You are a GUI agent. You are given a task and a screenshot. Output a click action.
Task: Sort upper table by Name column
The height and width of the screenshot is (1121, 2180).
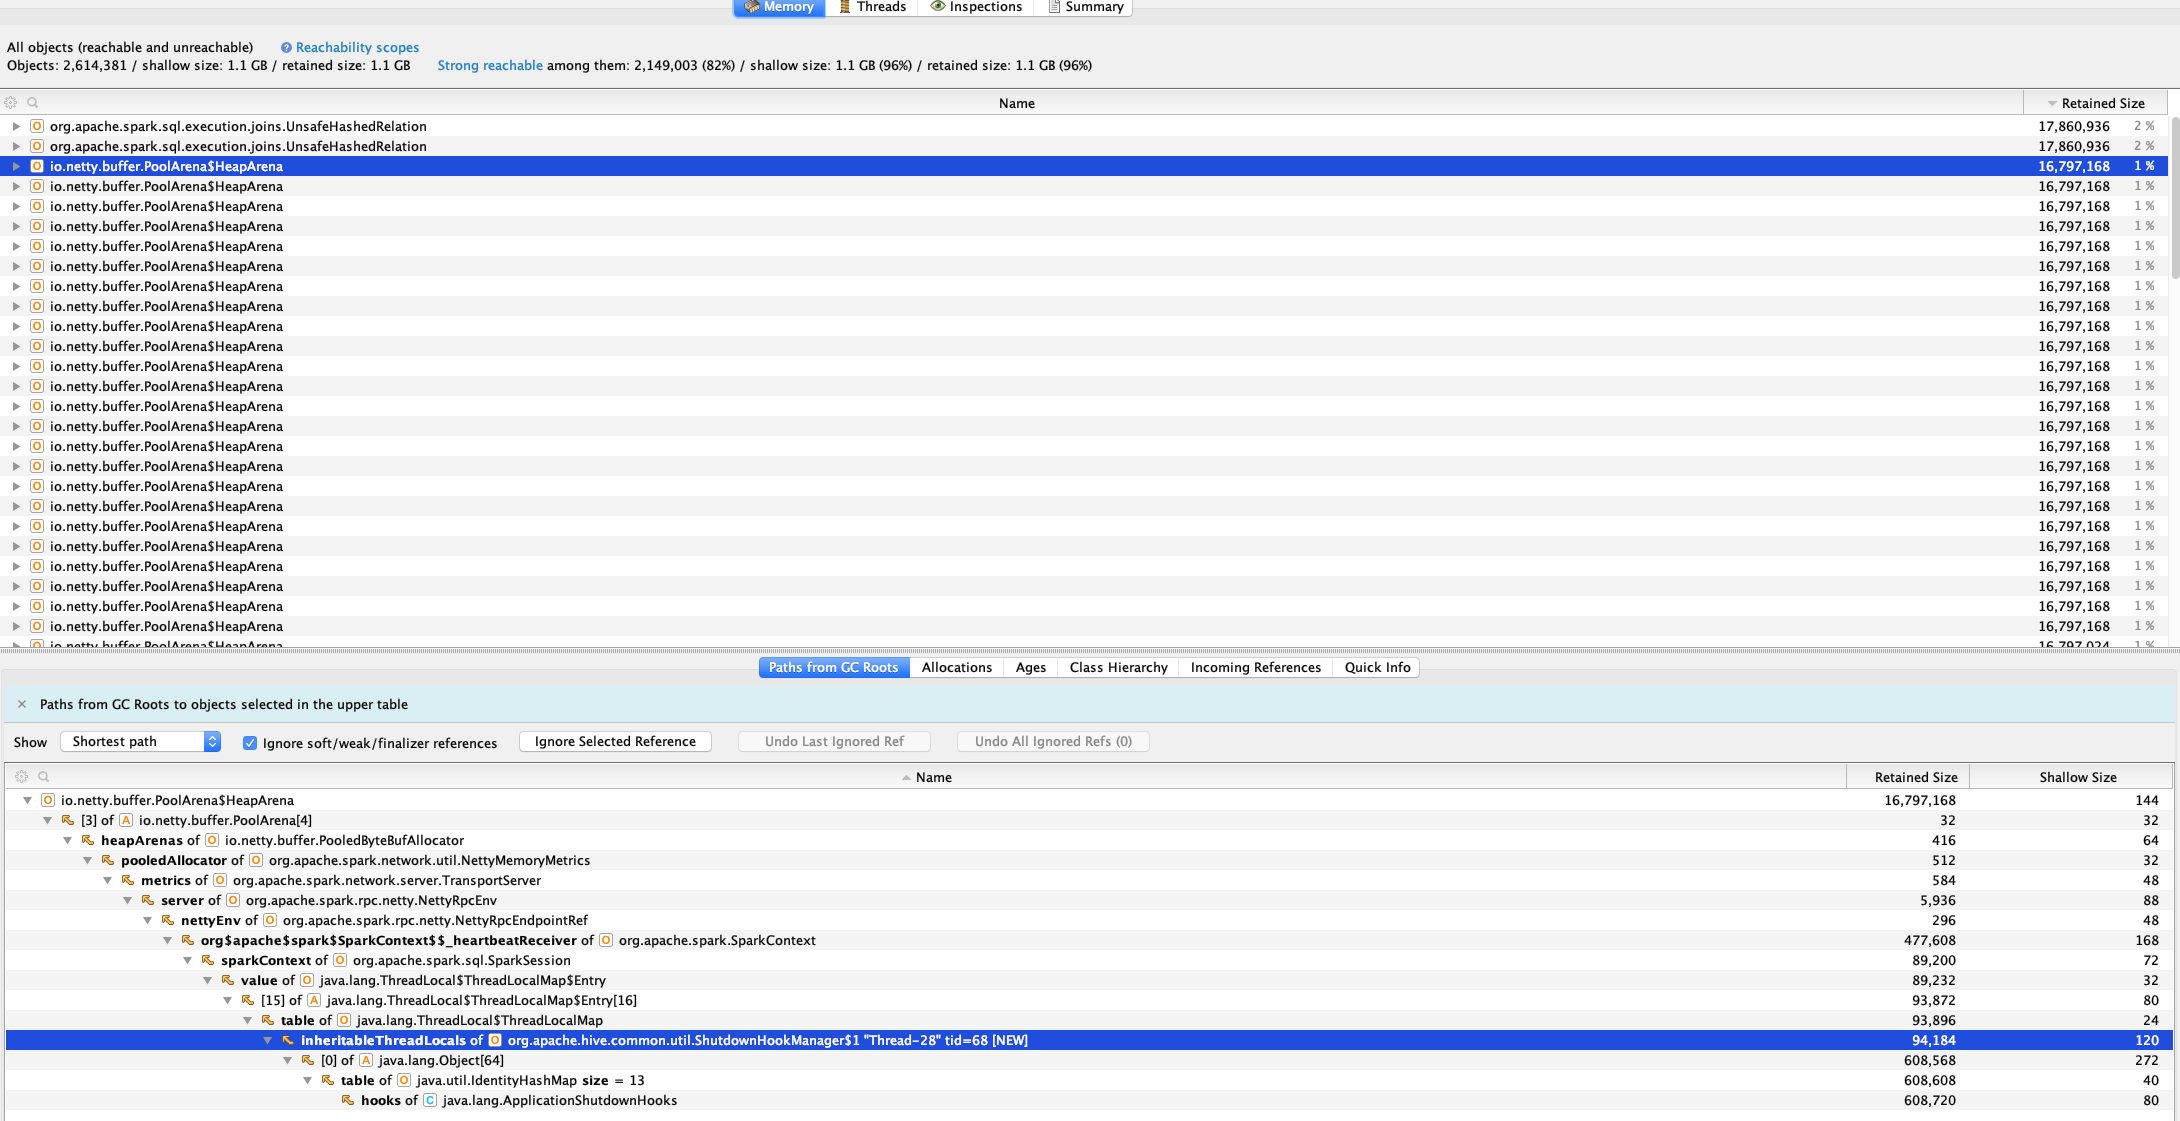click(1016, 103)
